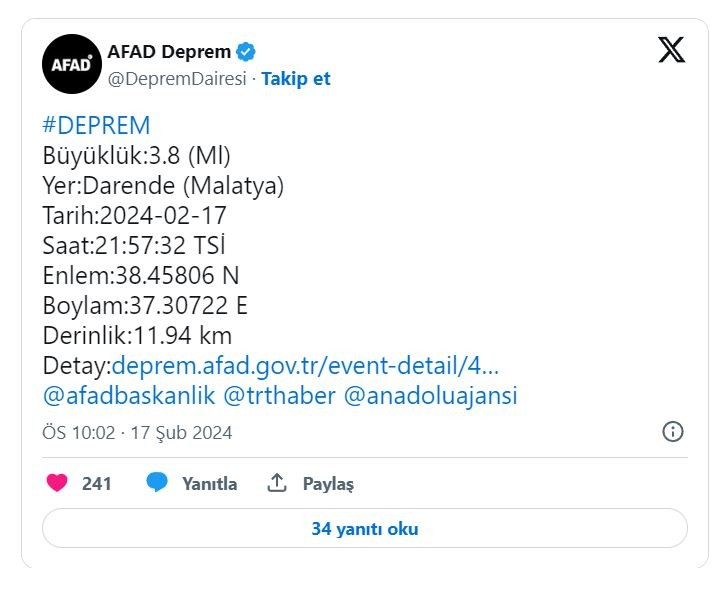This screenshot has width=719, height=589.
Task: Open the @afadbaskanlik mention
Action: tap(129, 396)
